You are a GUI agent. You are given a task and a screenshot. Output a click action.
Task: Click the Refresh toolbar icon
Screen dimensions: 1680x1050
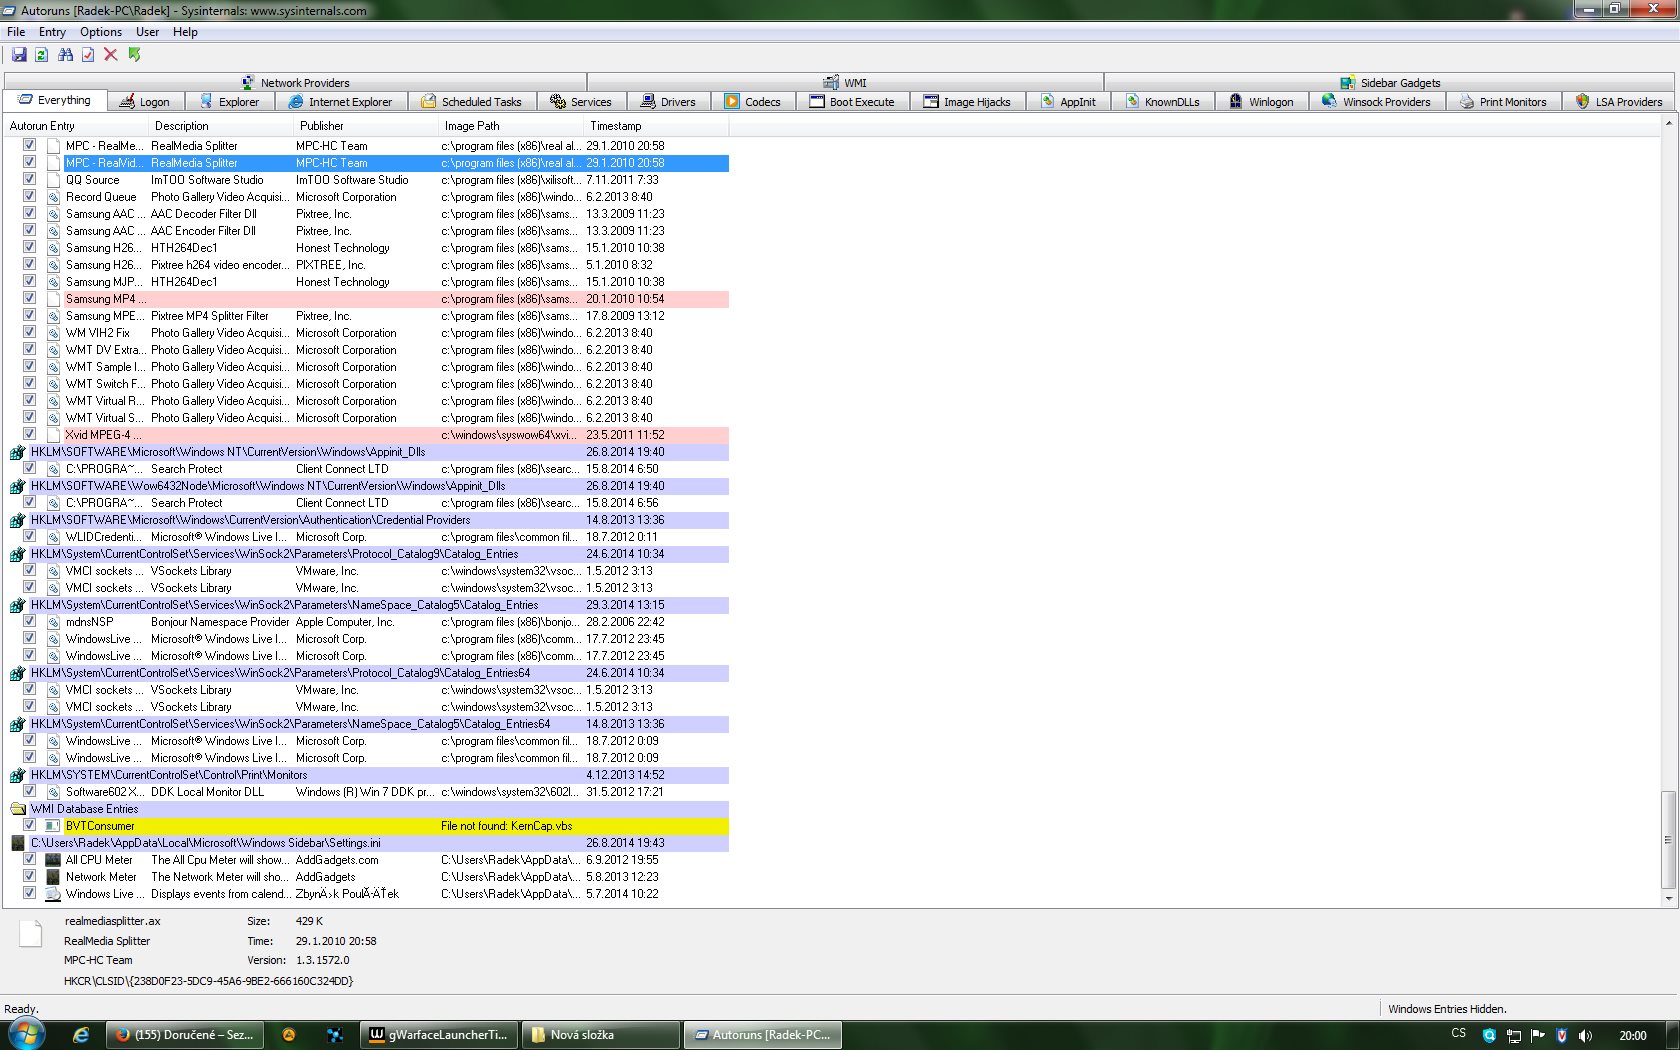pos(41,55)
